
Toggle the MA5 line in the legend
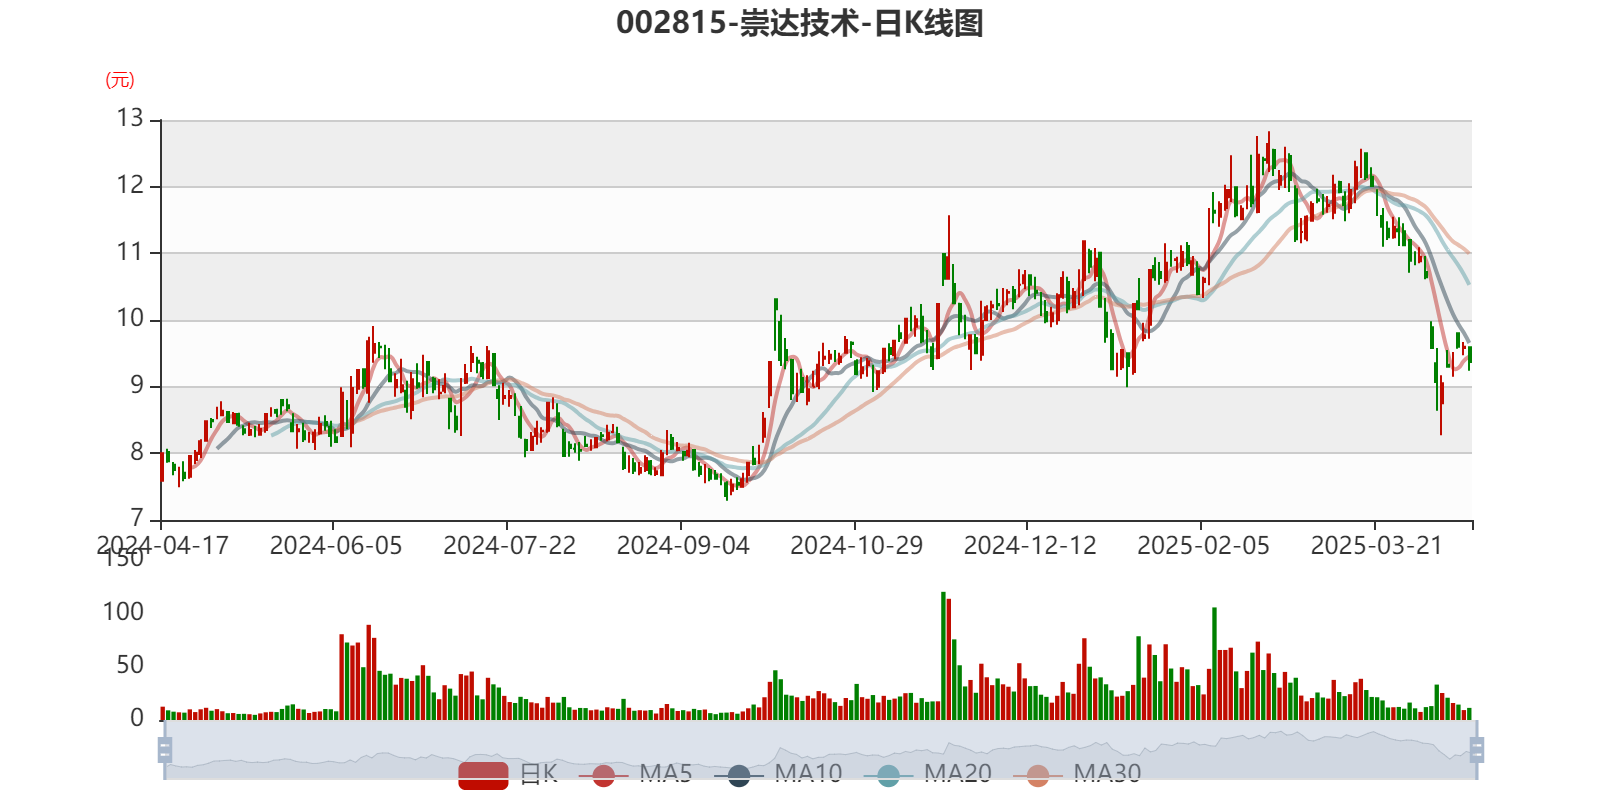coord(635,774)
